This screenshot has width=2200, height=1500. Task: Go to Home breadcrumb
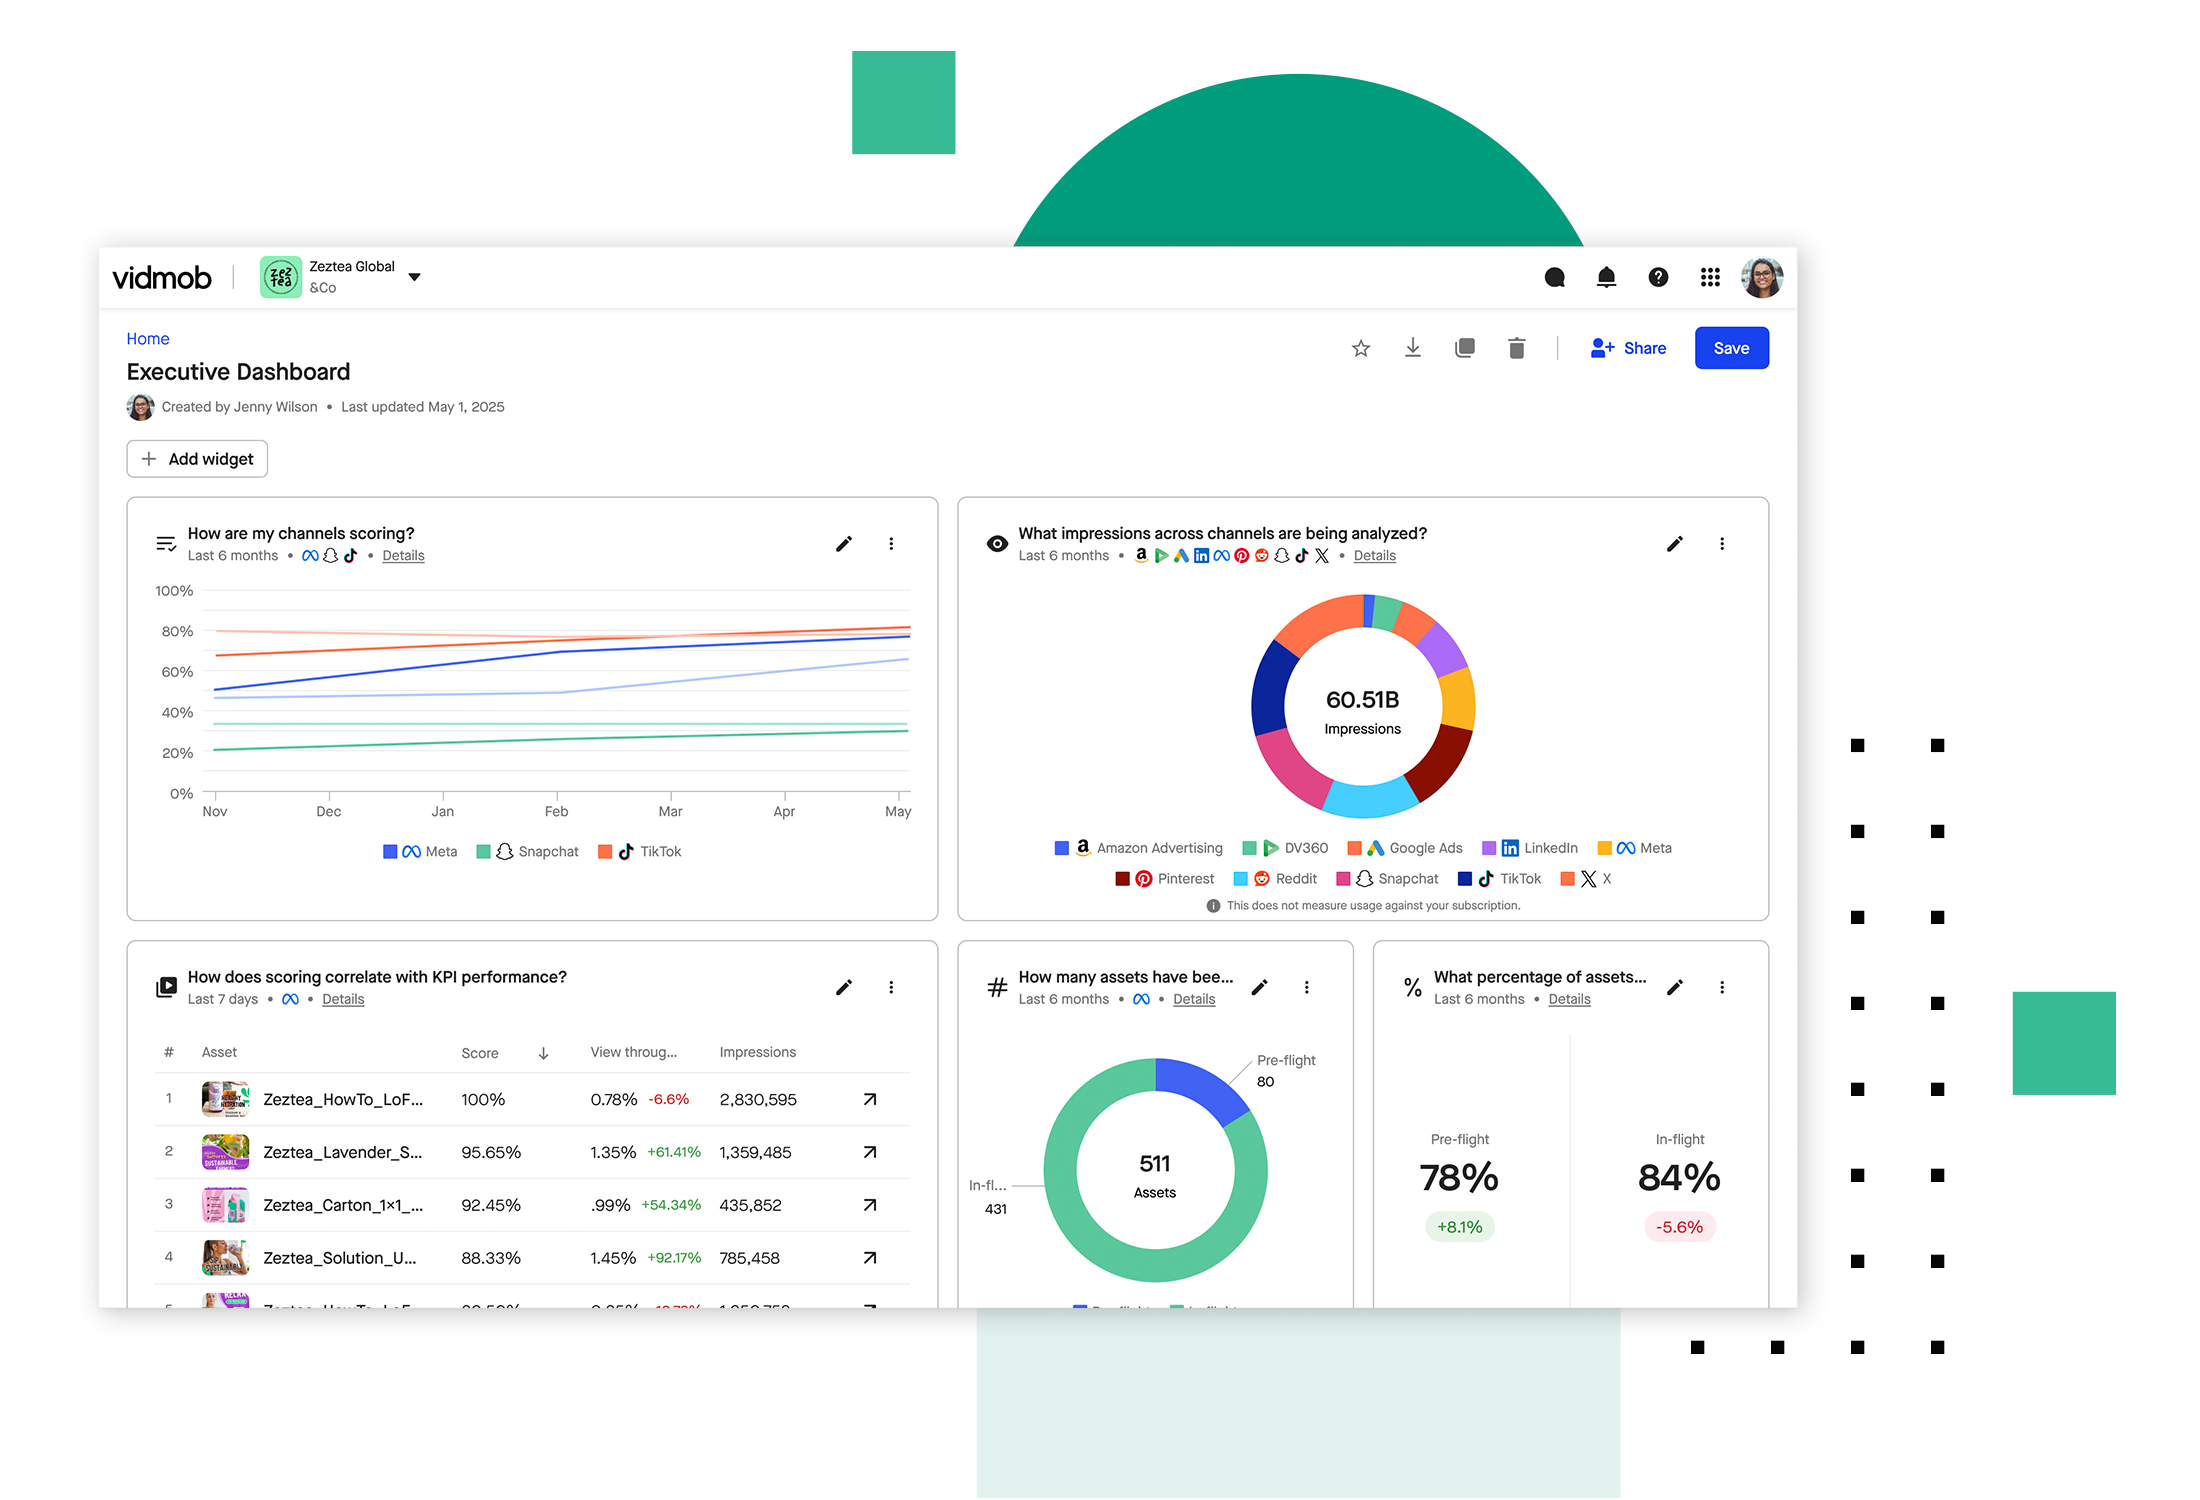148,339
